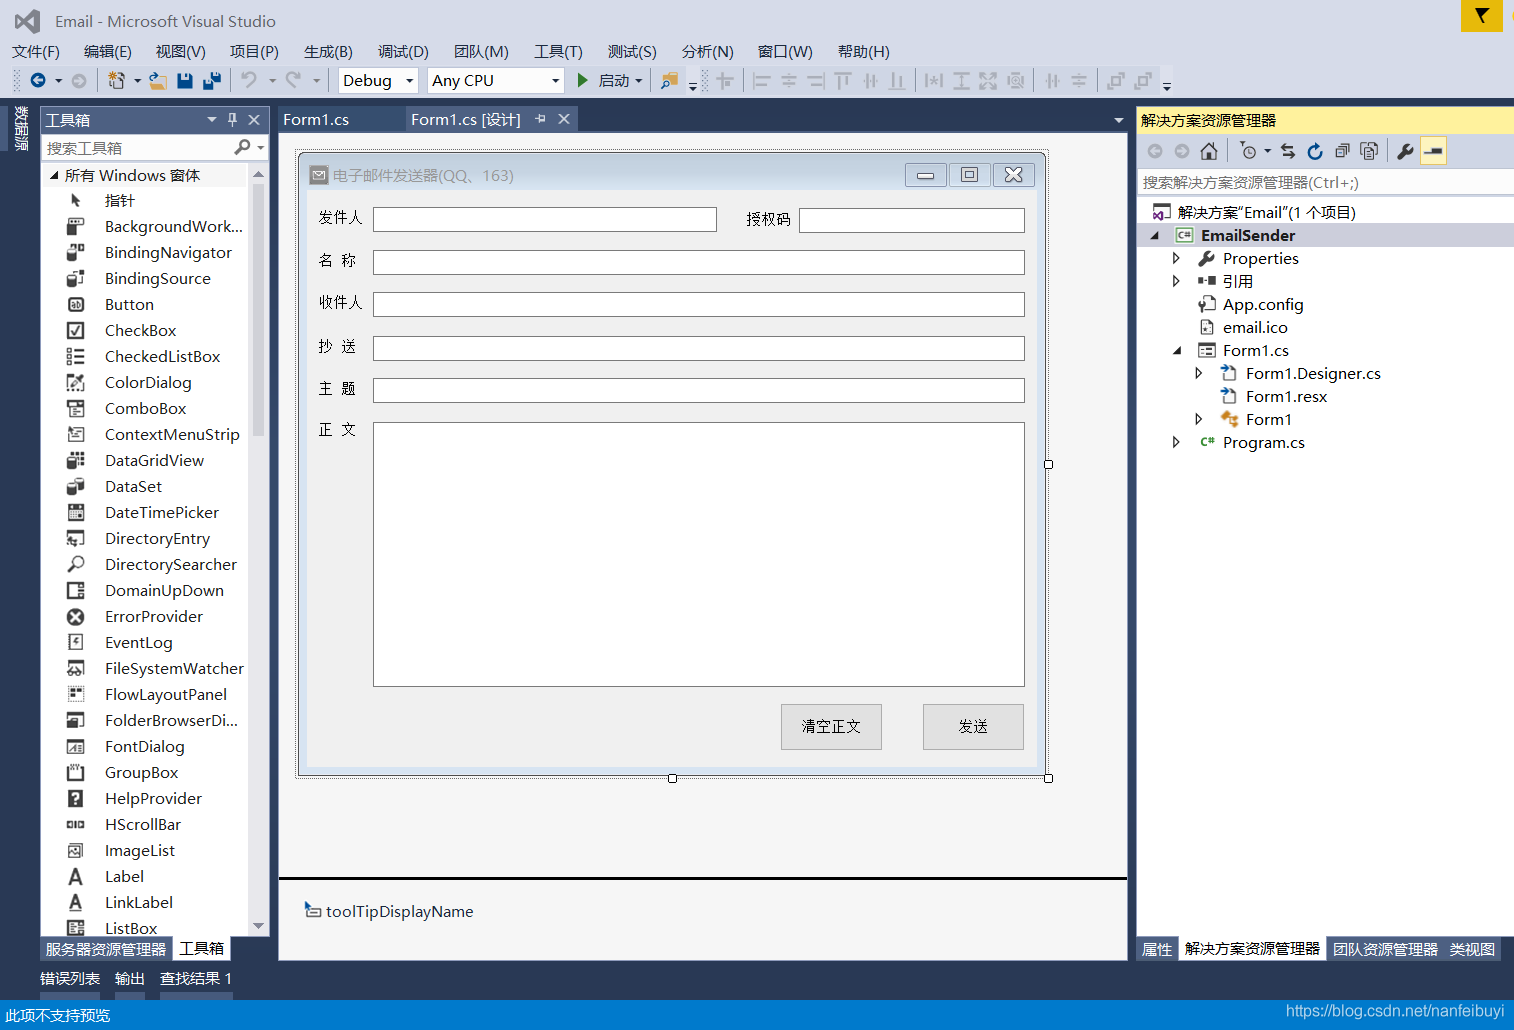Click the Home icon in Solution Explorer

point(1209,151)
